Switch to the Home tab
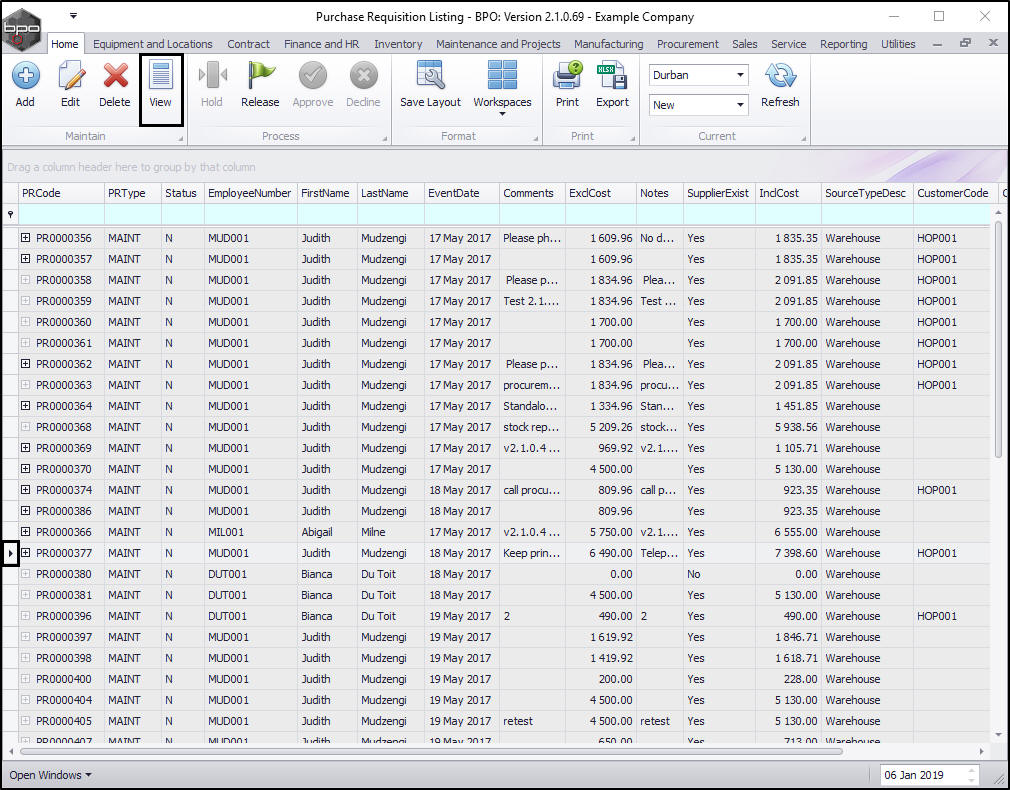This screenshot has width=1010, height=790. (x=65, y=44)
